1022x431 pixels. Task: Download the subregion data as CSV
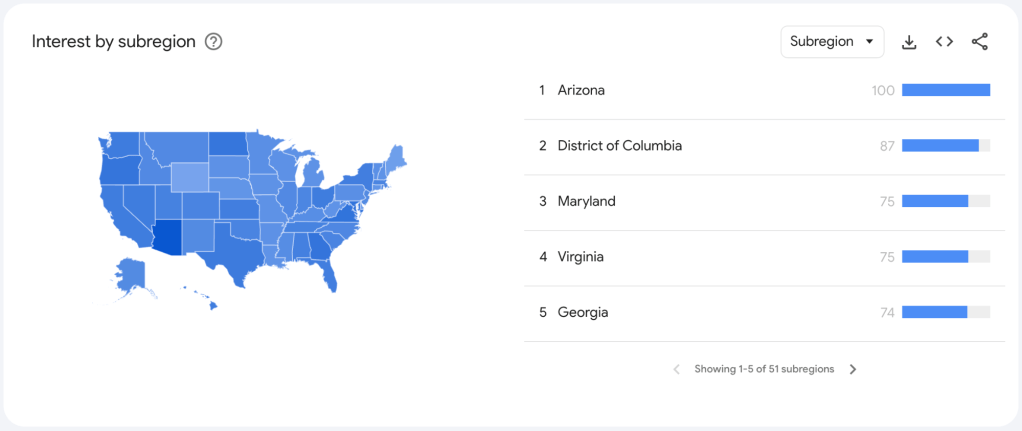pyautogui.click(x=909, y=42)
